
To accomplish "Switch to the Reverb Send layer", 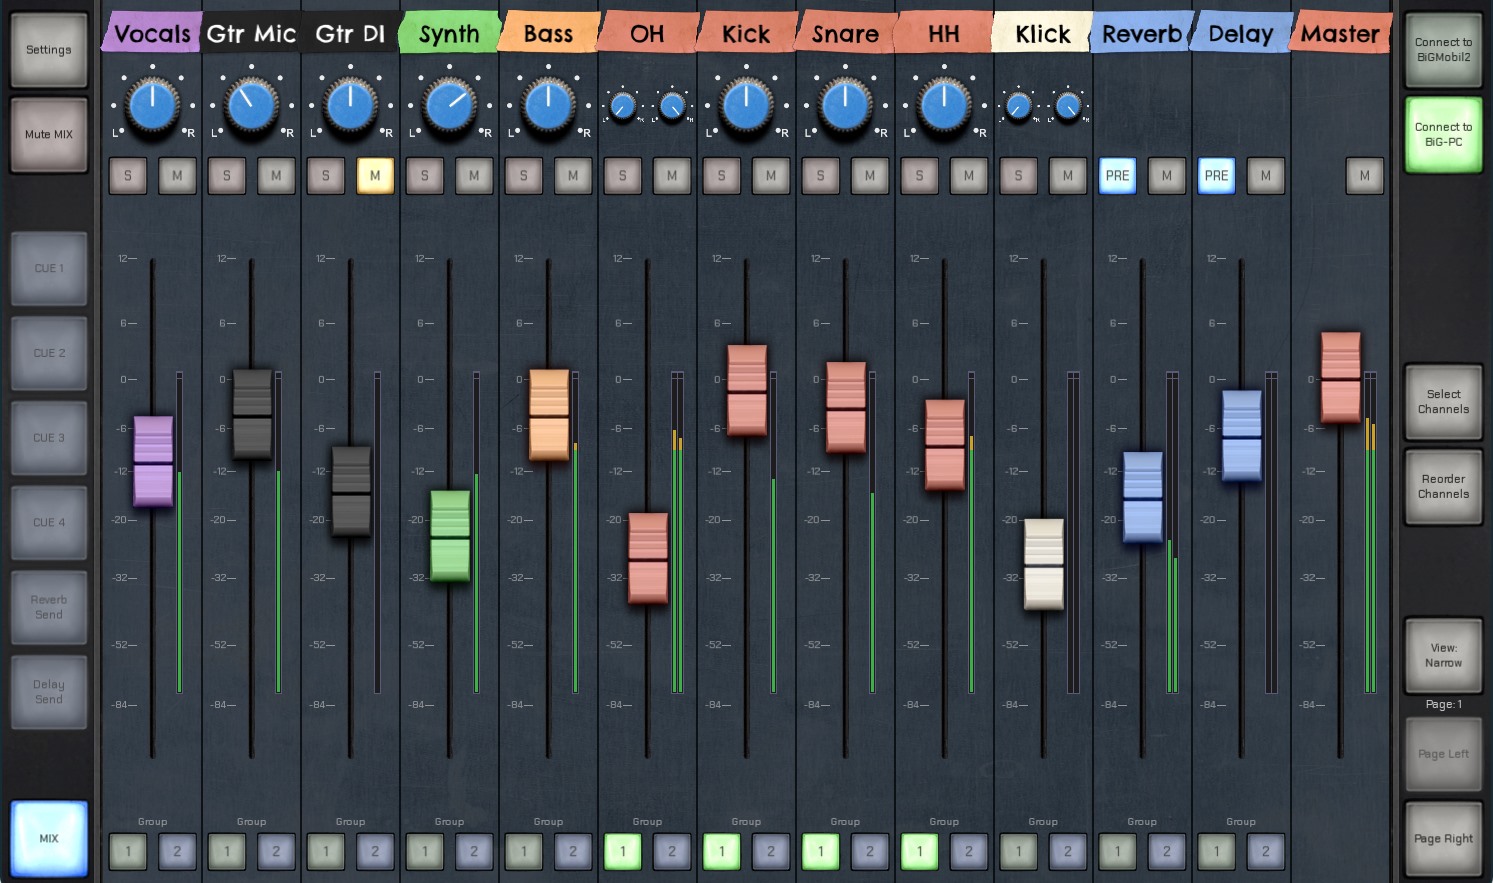I will (49, 607).
